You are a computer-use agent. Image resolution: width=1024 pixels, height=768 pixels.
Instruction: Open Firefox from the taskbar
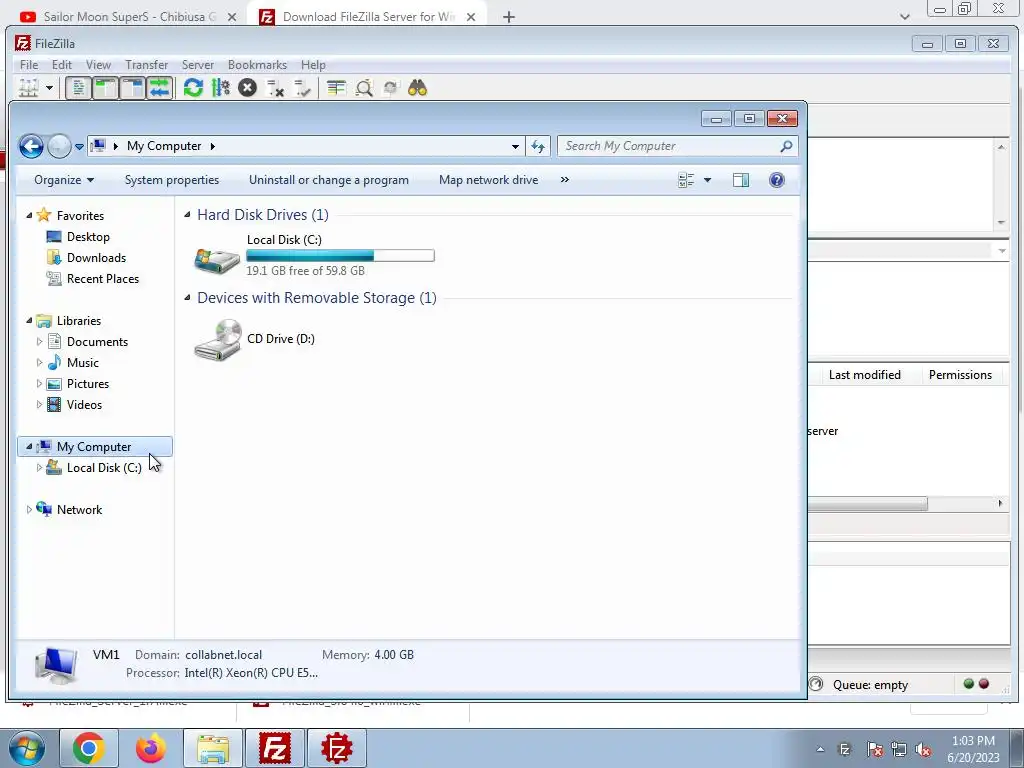coord(150,748)
